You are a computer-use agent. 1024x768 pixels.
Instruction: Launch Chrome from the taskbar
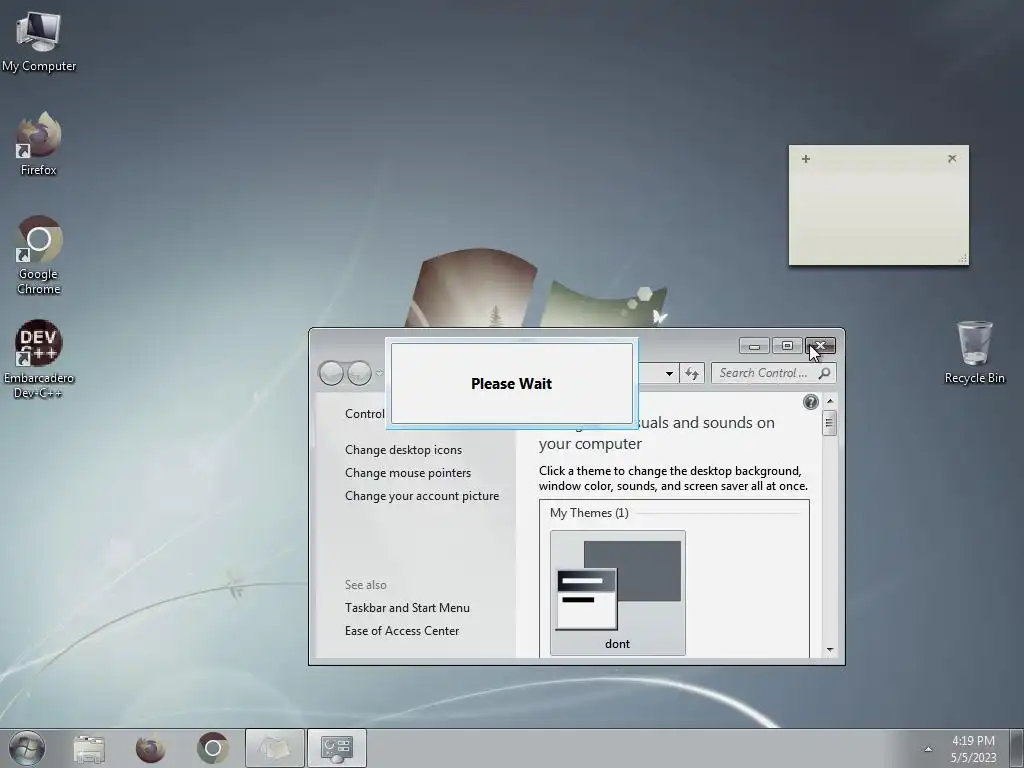tap(212, 748)
